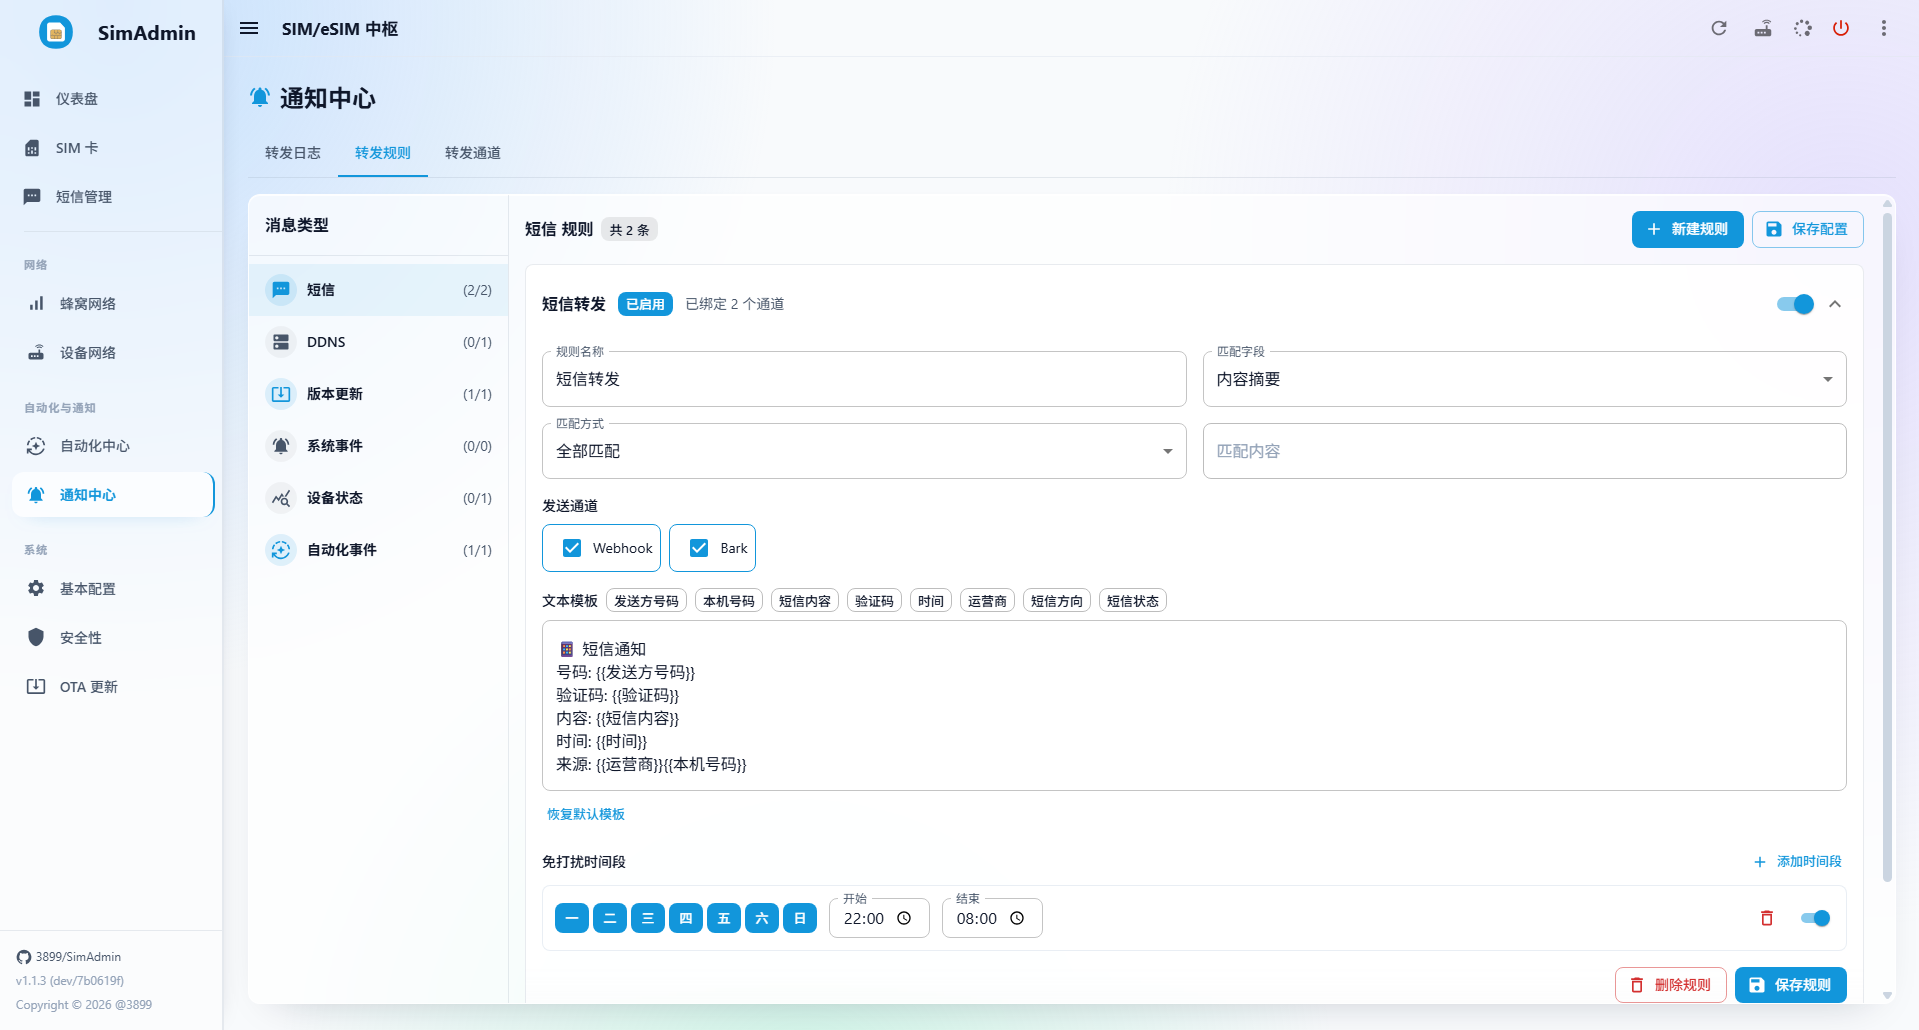This screenshot has height=1030, width=1919.
Task: Select the 自动化事件 message type icon
Action: pyautogui.click(x=281, y=550)
